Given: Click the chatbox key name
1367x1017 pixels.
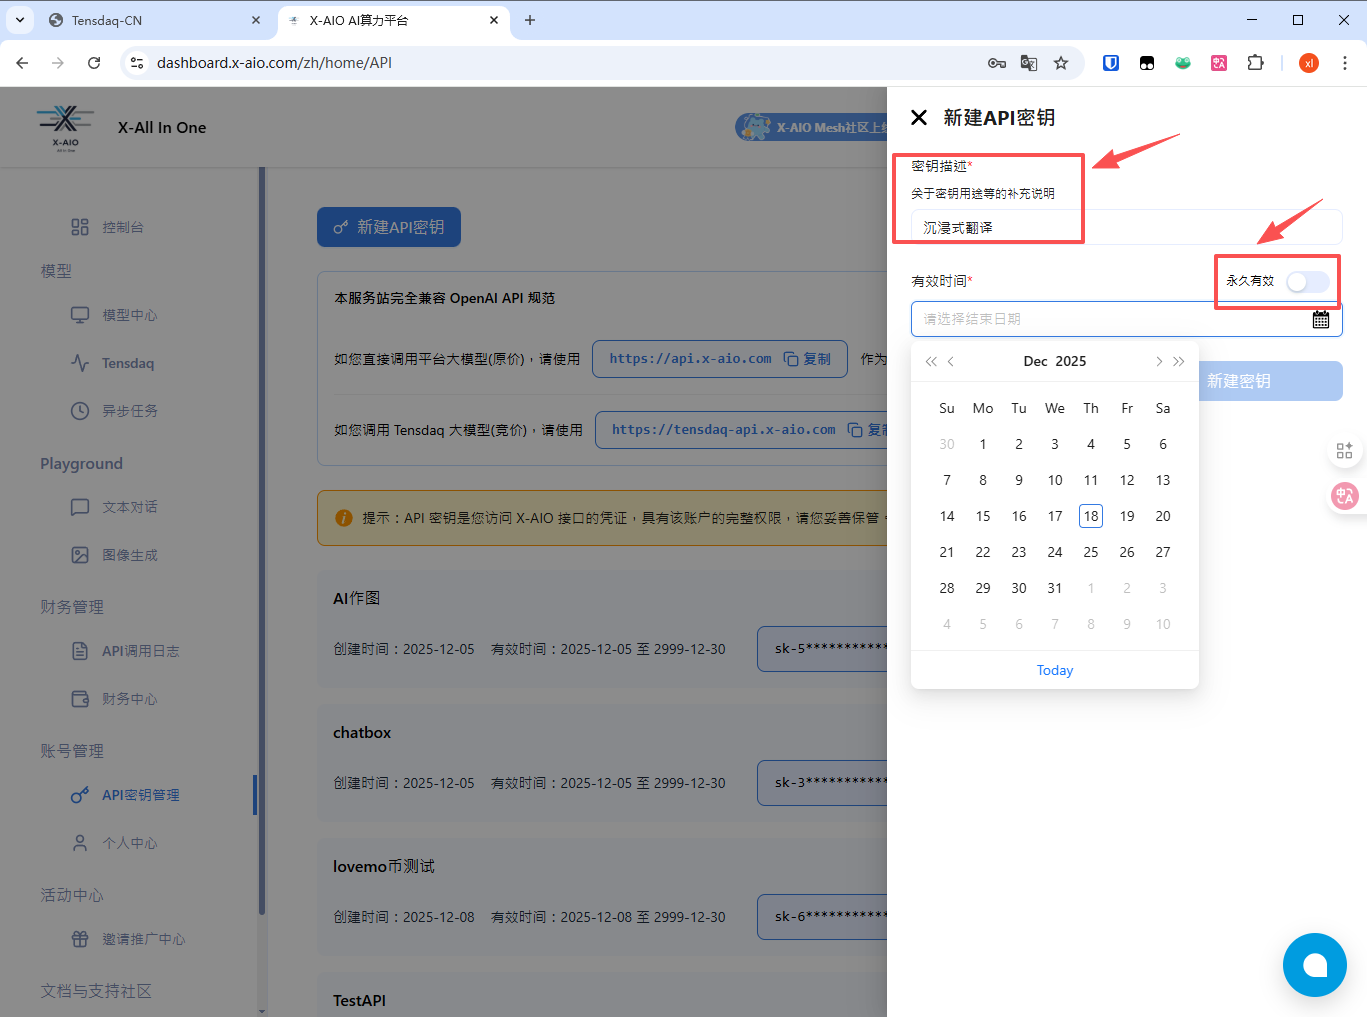Looking at the screenshot, I should pyautogui.click(x=362, y=733).
